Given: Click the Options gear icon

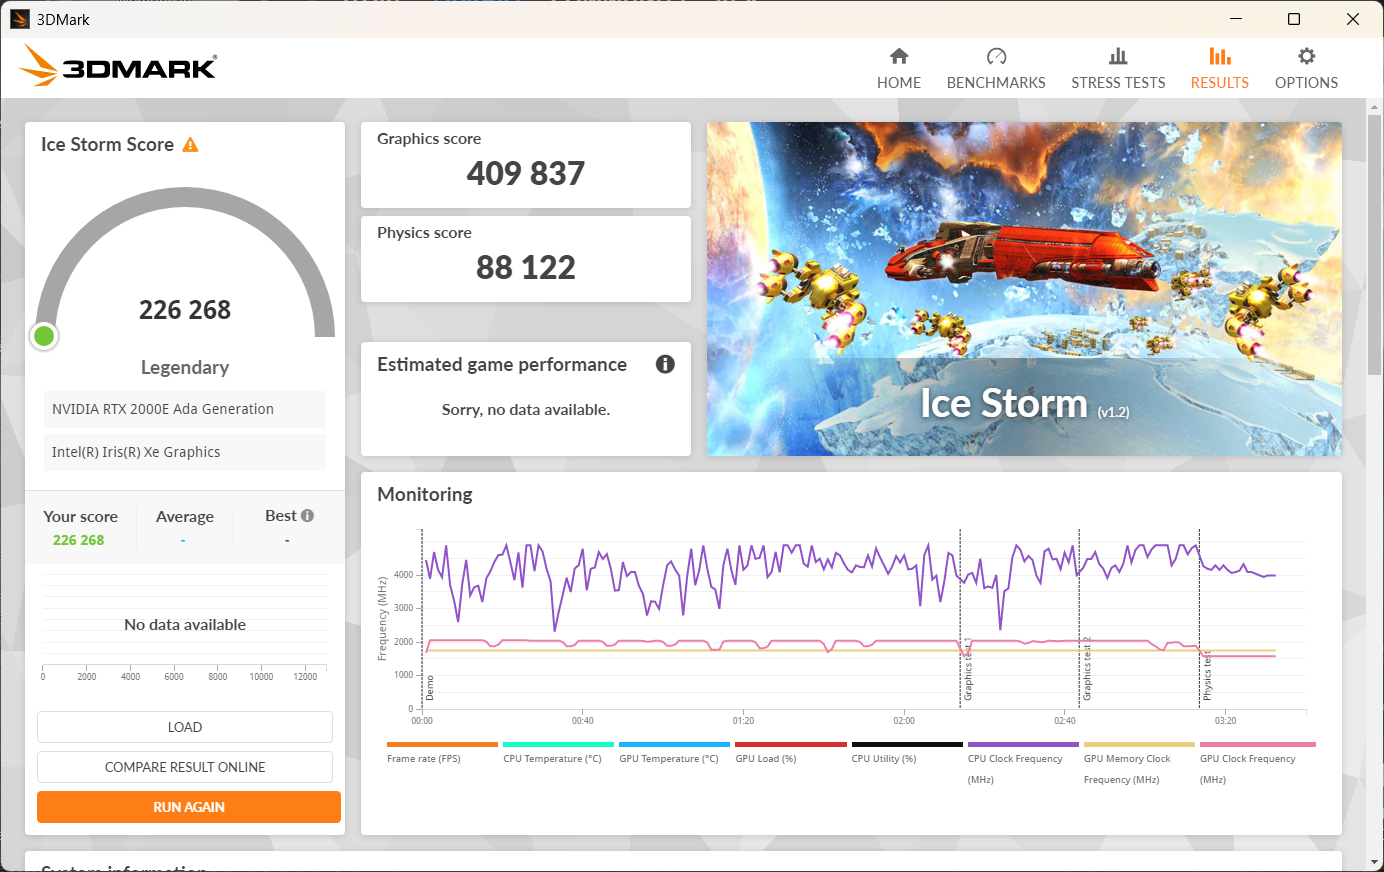Looking at the screenshot, I should coord(1306,56).
